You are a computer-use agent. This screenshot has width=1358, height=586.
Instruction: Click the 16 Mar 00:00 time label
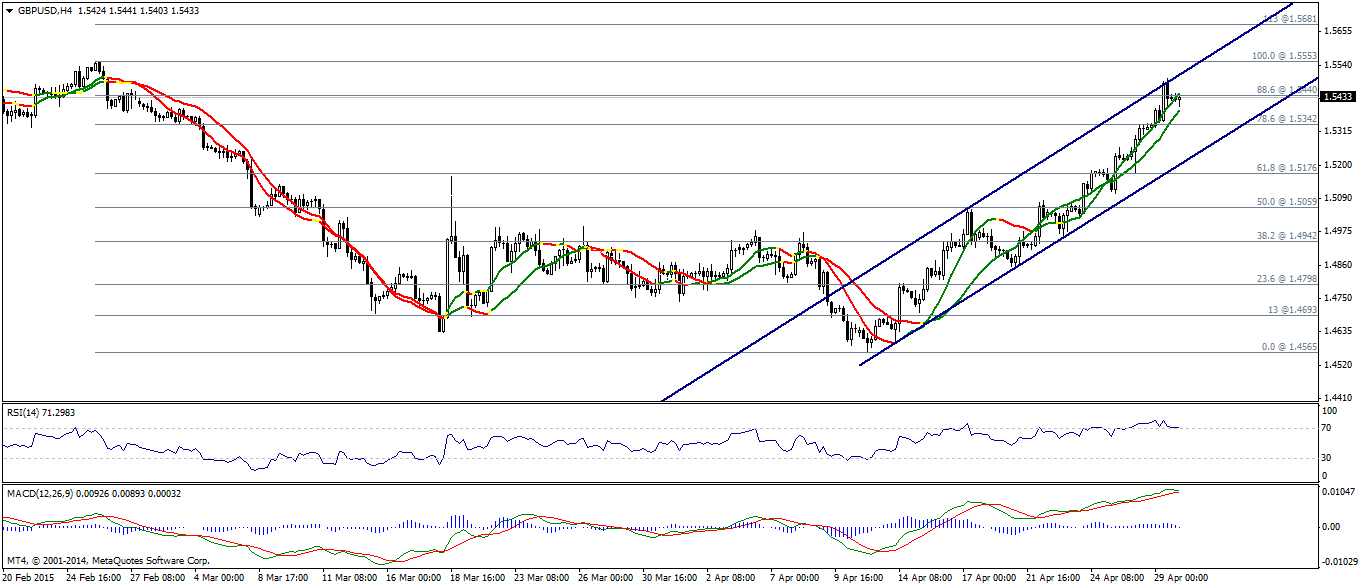(x=414, y=577)
